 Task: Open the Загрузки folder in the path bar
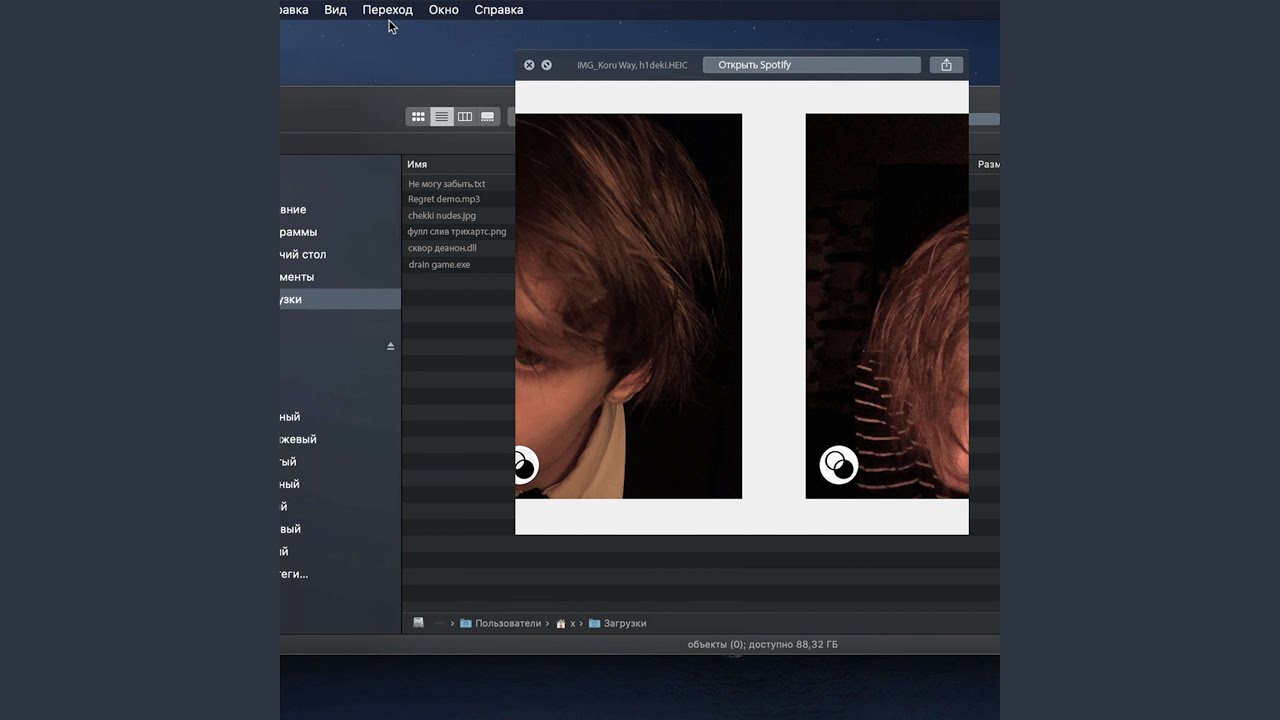[624, 623]
